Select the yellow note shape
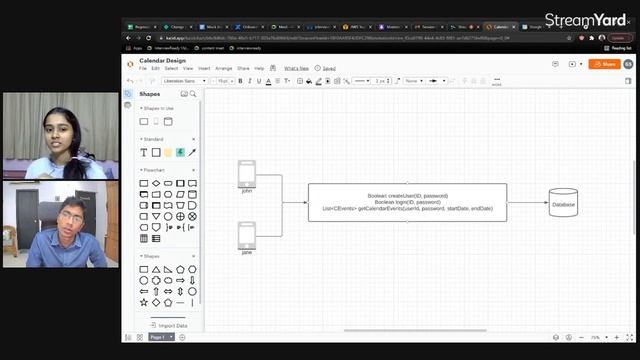 (168, 153)
